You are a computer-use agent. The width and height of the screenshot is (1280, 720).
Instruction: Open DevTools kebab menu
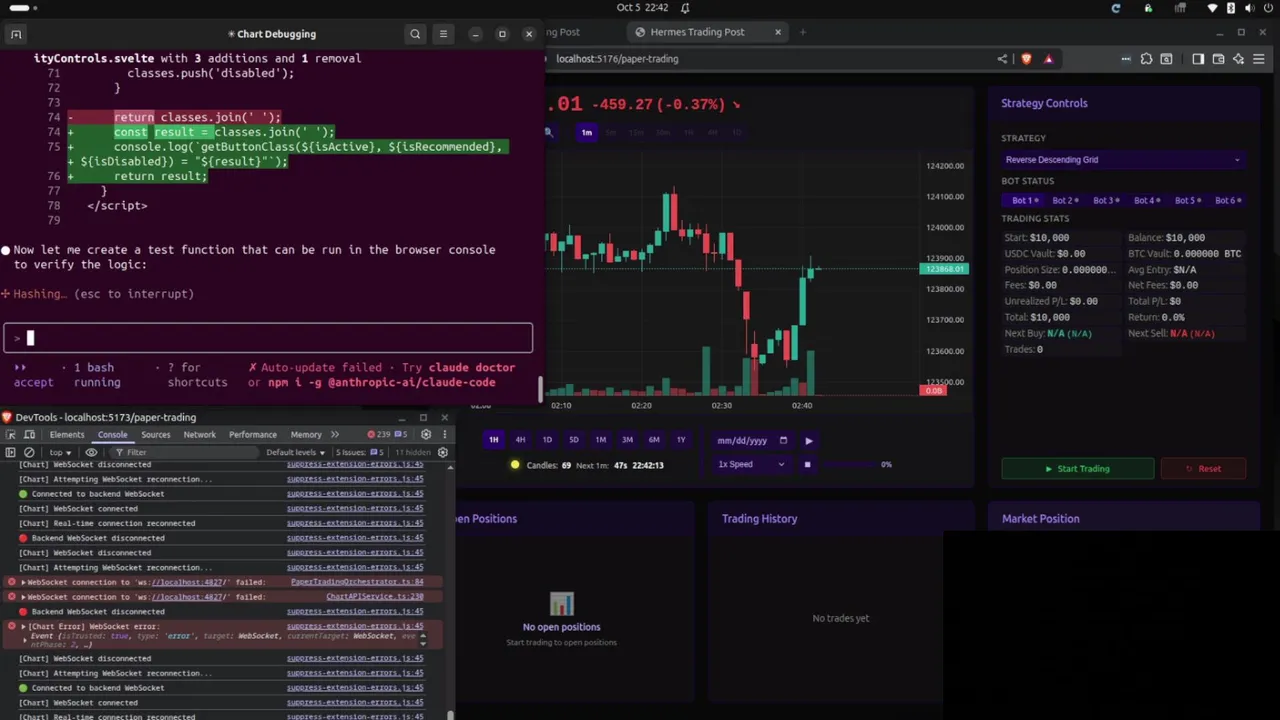(x=443, y=435)
